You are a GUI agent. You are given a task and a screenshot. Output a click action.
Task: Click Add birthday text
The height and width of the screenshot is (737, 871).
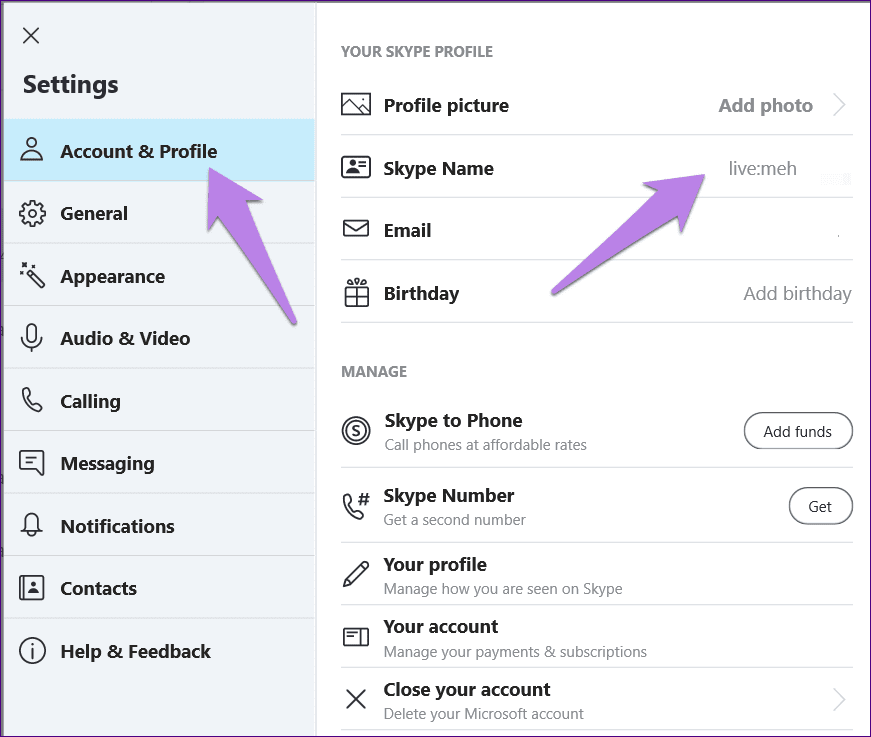click(797, 294)
